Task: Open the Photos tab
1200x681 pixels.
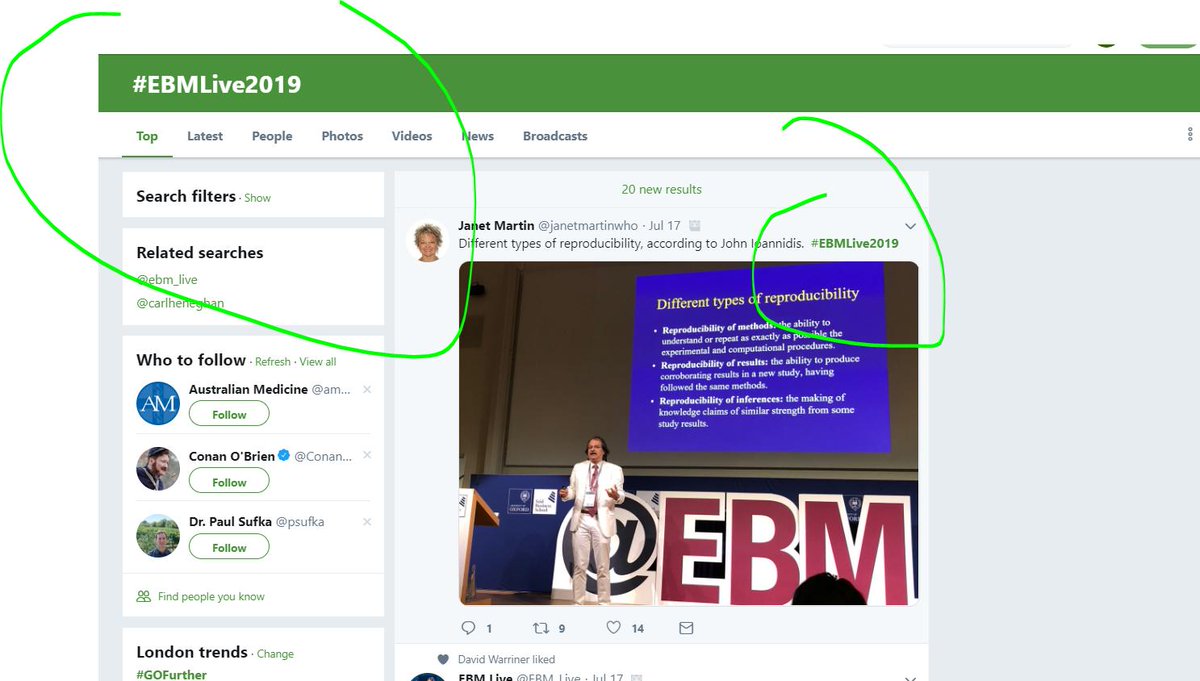Action: click(342, 136)
